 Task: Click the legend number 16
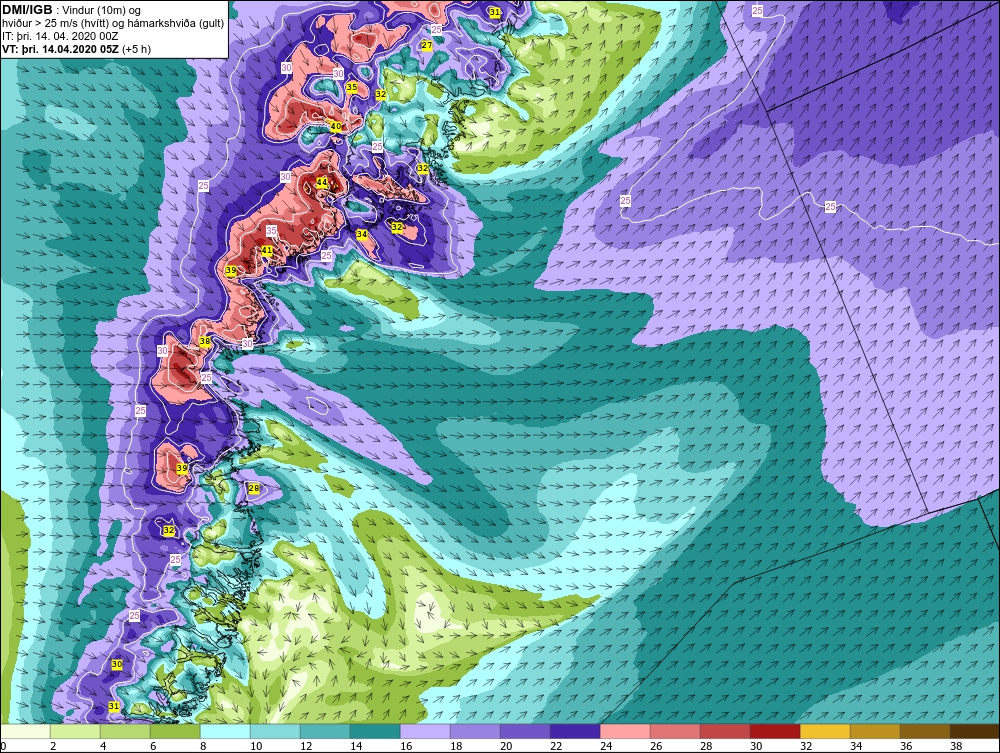click(406, 746)
